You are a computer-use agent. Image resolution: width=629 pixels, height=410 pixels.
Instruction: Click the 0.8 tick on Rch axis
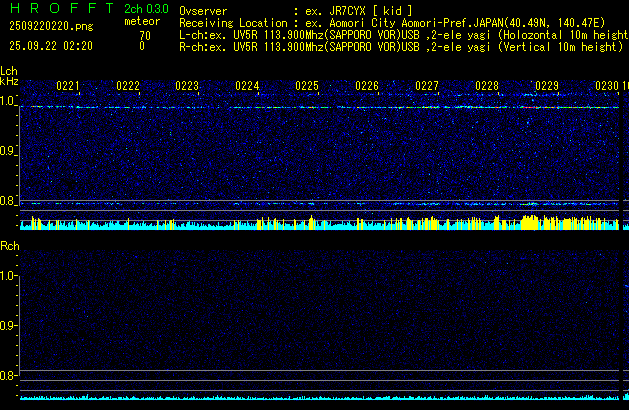point(9,376)
